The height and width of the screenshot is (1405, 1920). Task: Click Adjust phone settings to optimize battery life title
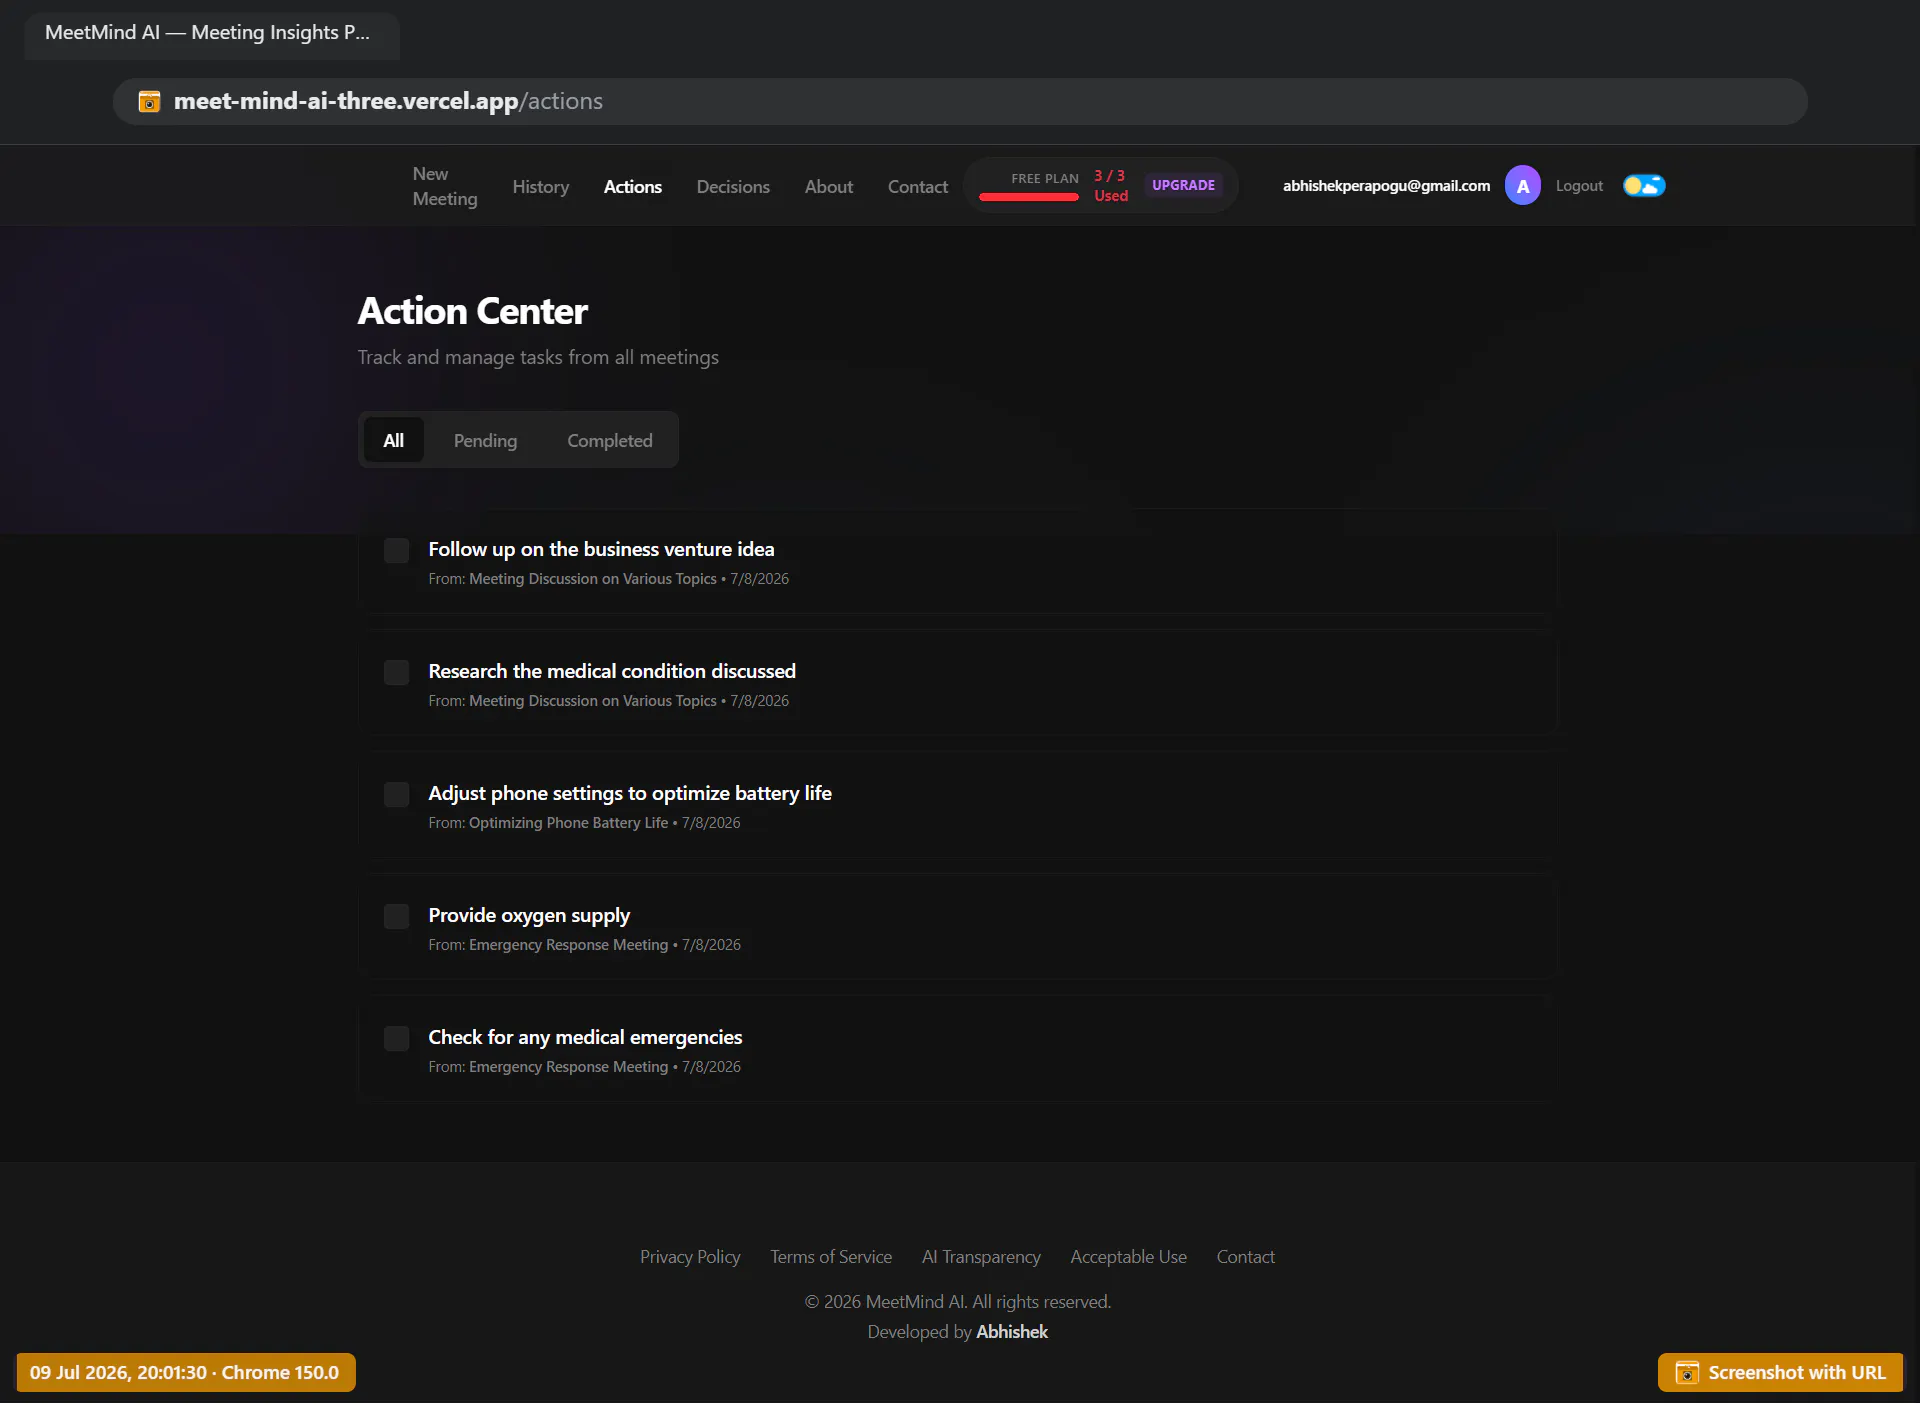click(630, 793)
